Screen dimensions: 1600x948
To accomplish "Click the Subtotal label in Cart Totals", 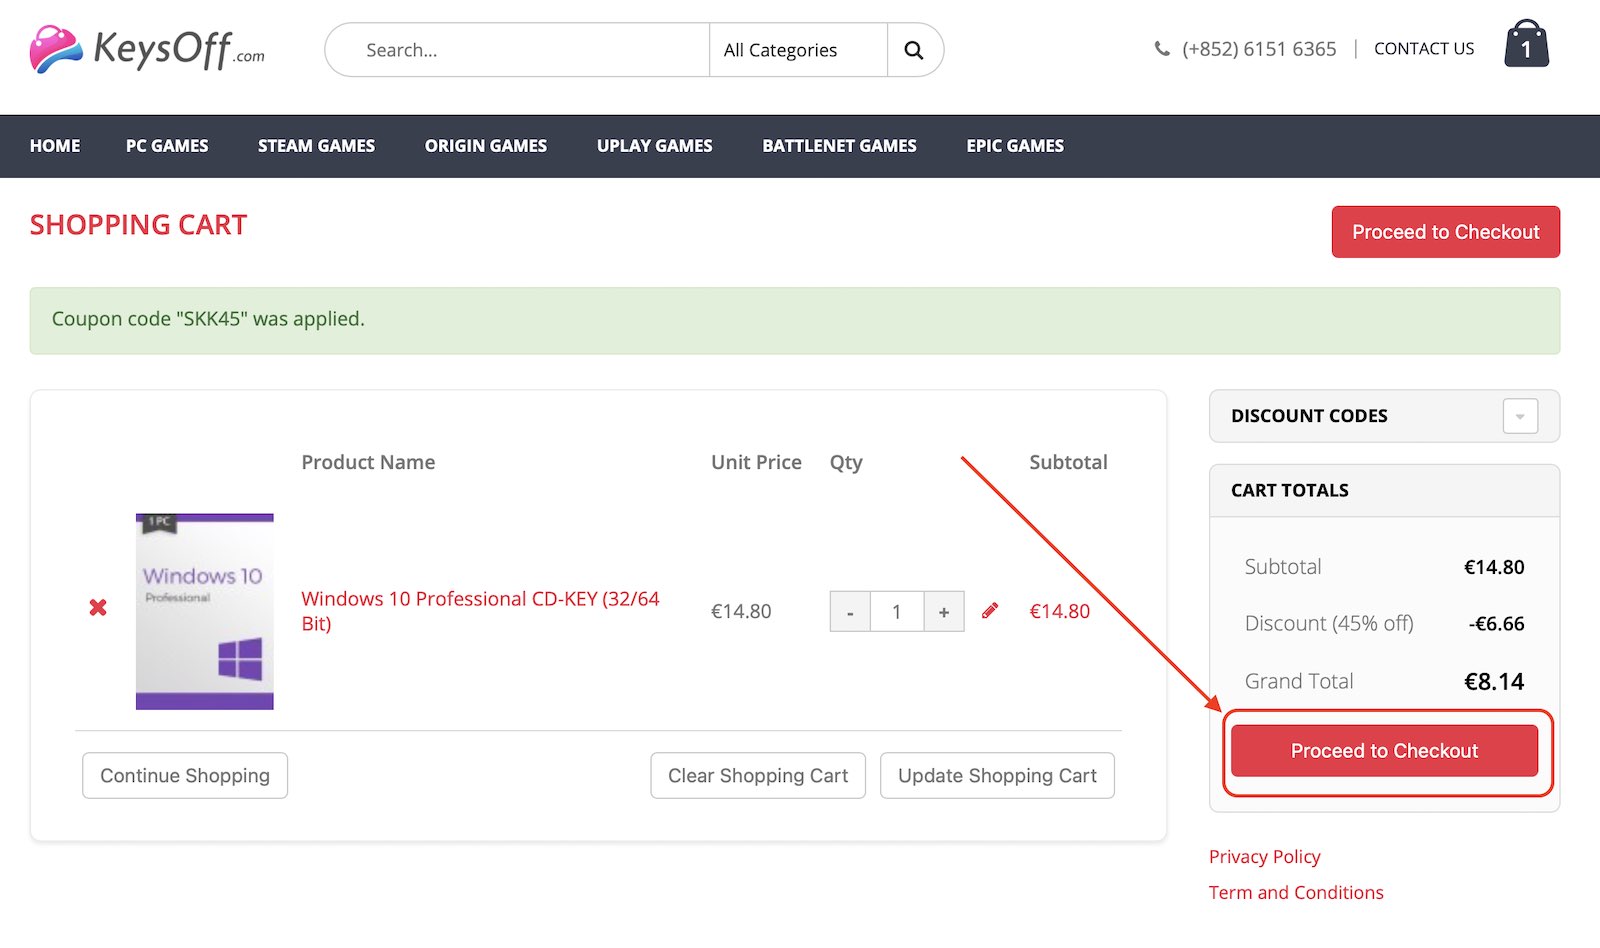I will pos(1283,567).
